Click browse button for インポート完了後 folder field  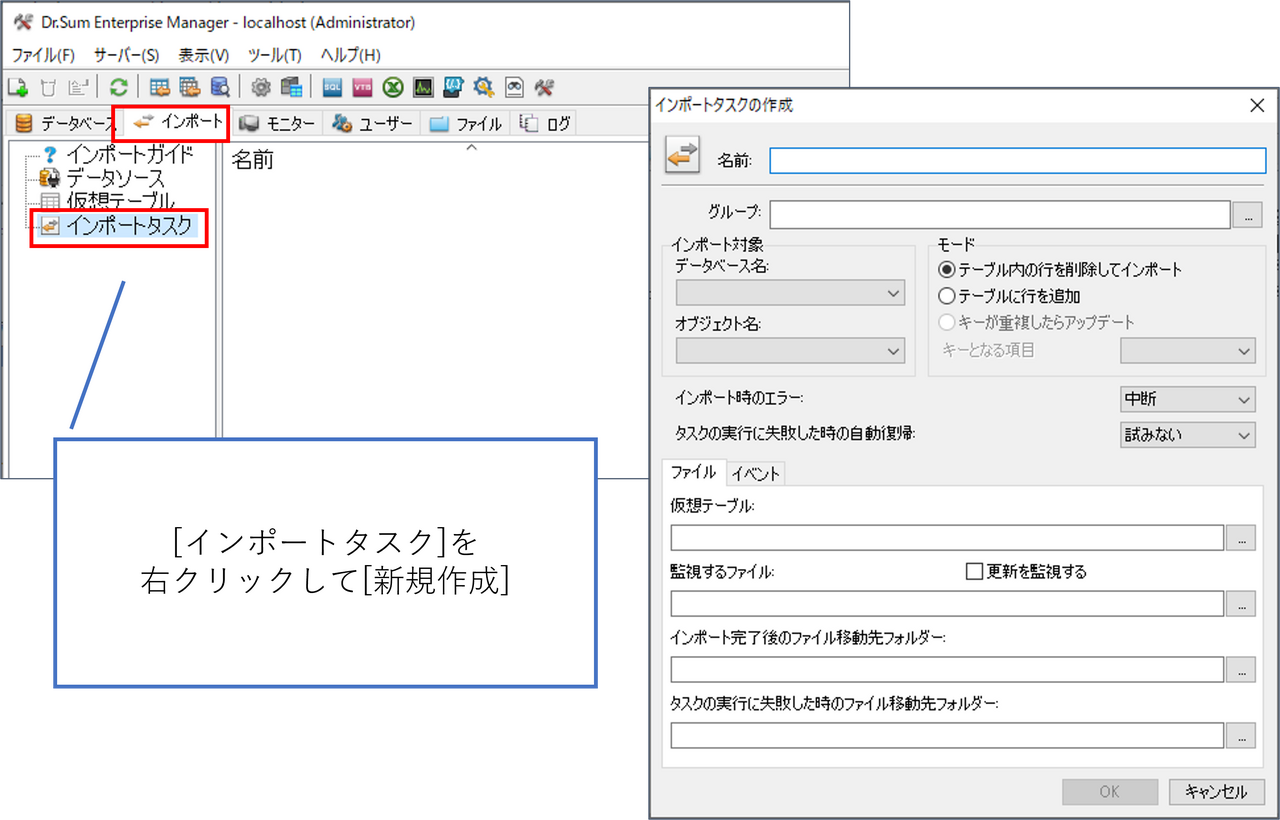(1241, 670)
